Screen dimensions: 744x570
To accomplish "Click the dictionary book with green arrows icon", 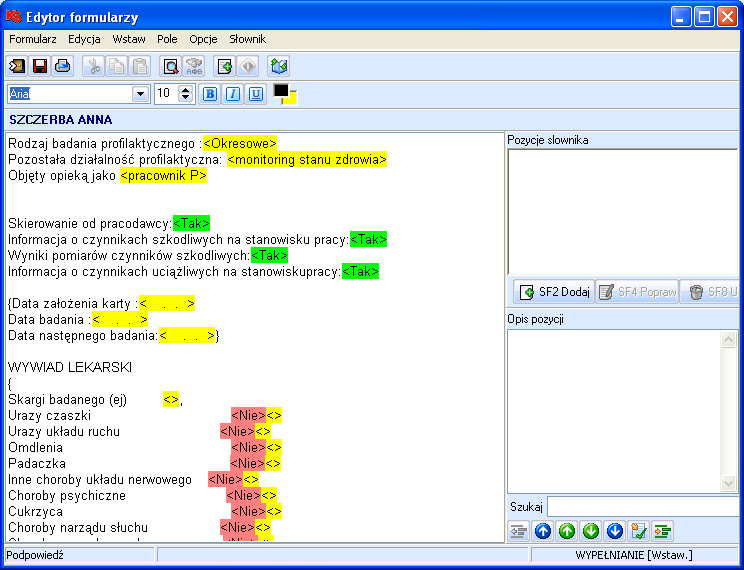I will tap(279, 66).
